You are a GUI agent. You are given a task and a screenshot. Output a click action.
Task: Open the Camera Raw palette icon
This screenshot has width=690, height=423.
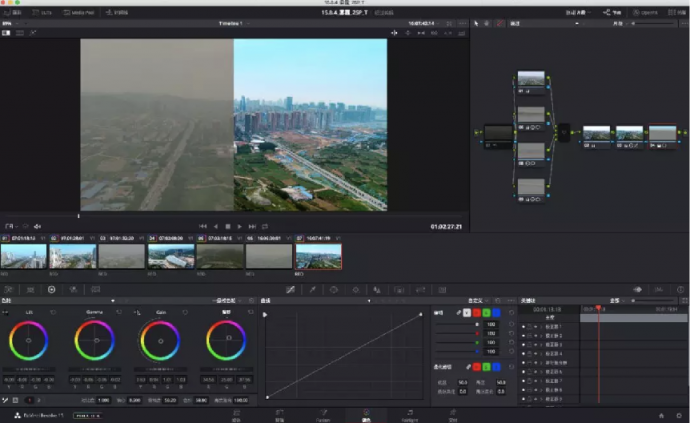8,290
